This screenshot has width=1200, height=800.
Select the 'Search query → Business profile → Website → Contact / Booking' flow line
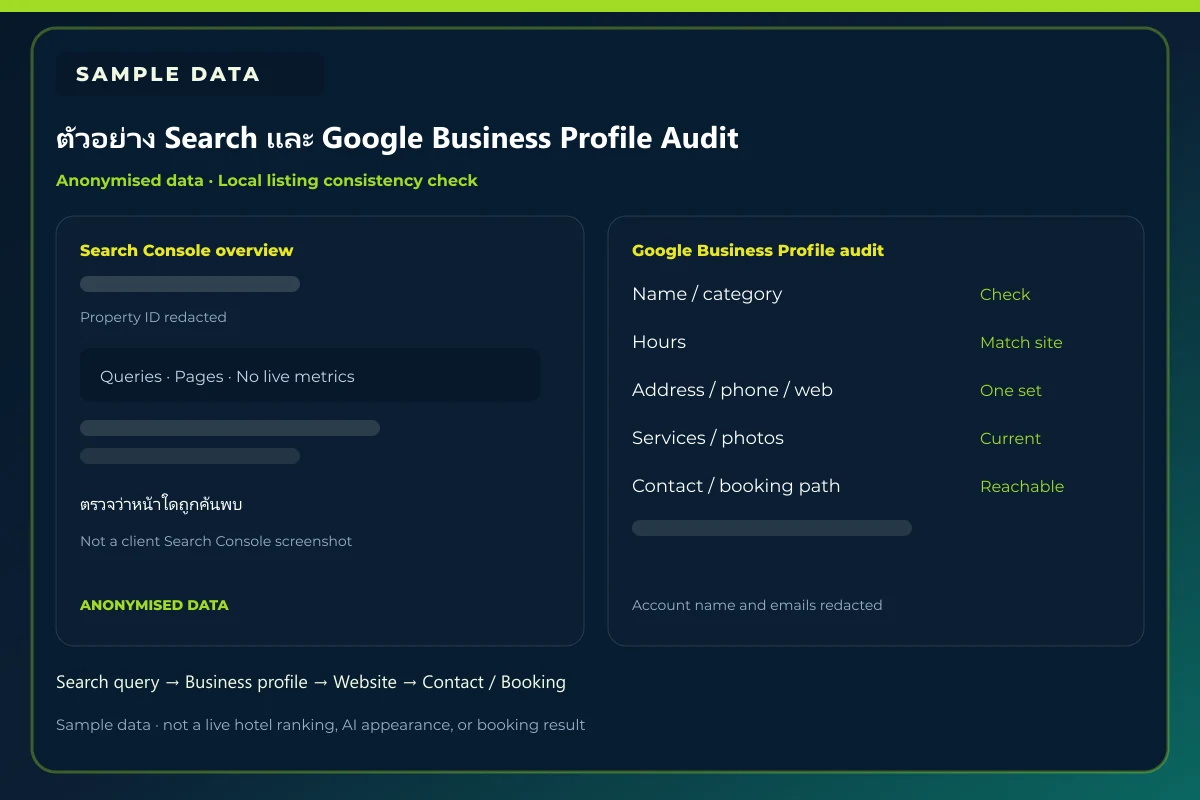pos(311,682)
